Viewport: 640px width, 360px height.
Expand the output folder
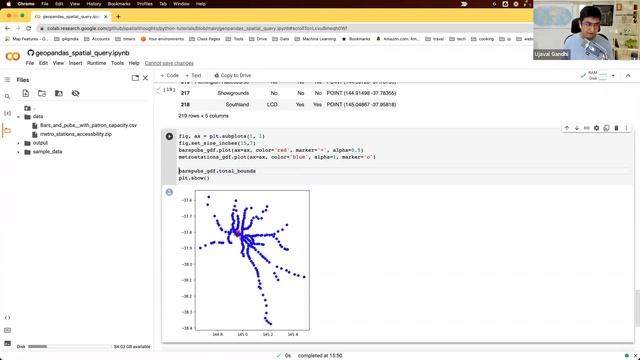click(x=18, y=143)
